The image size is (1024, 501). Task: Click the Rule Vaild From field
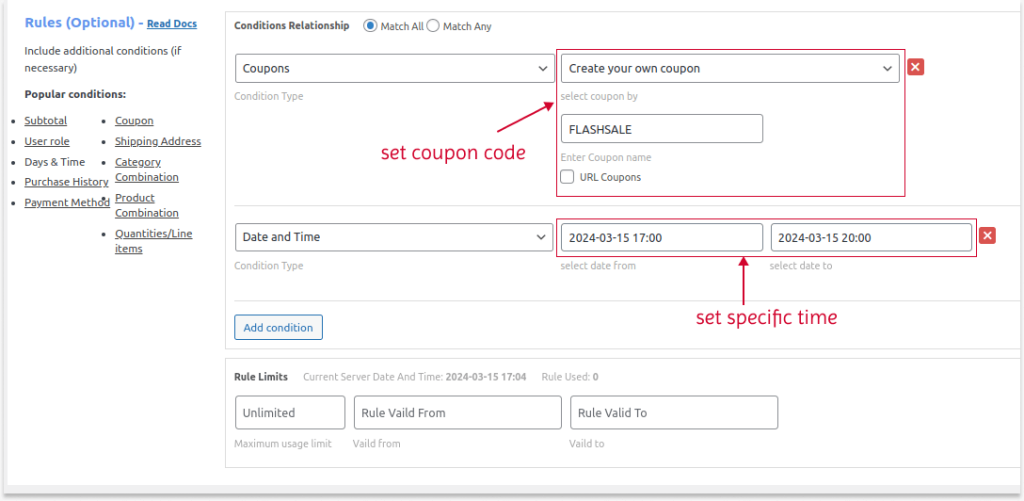pyautogui.click(x=458, y=412)
